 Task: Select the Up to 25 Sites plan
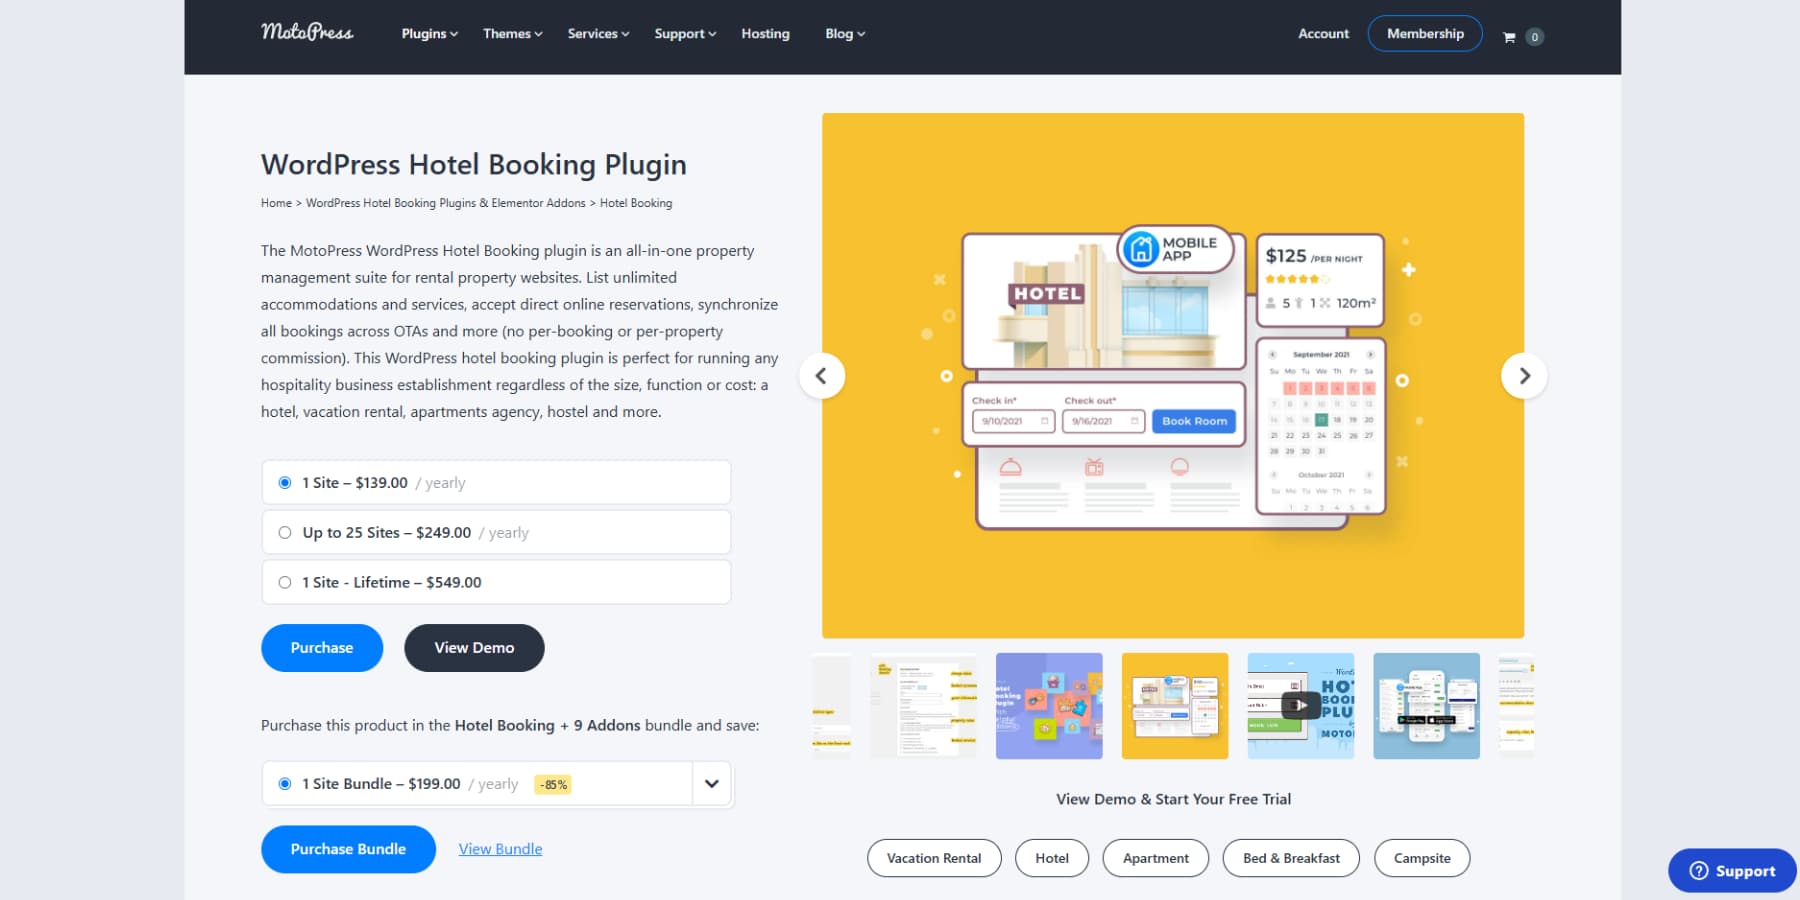tap(284, 532)
